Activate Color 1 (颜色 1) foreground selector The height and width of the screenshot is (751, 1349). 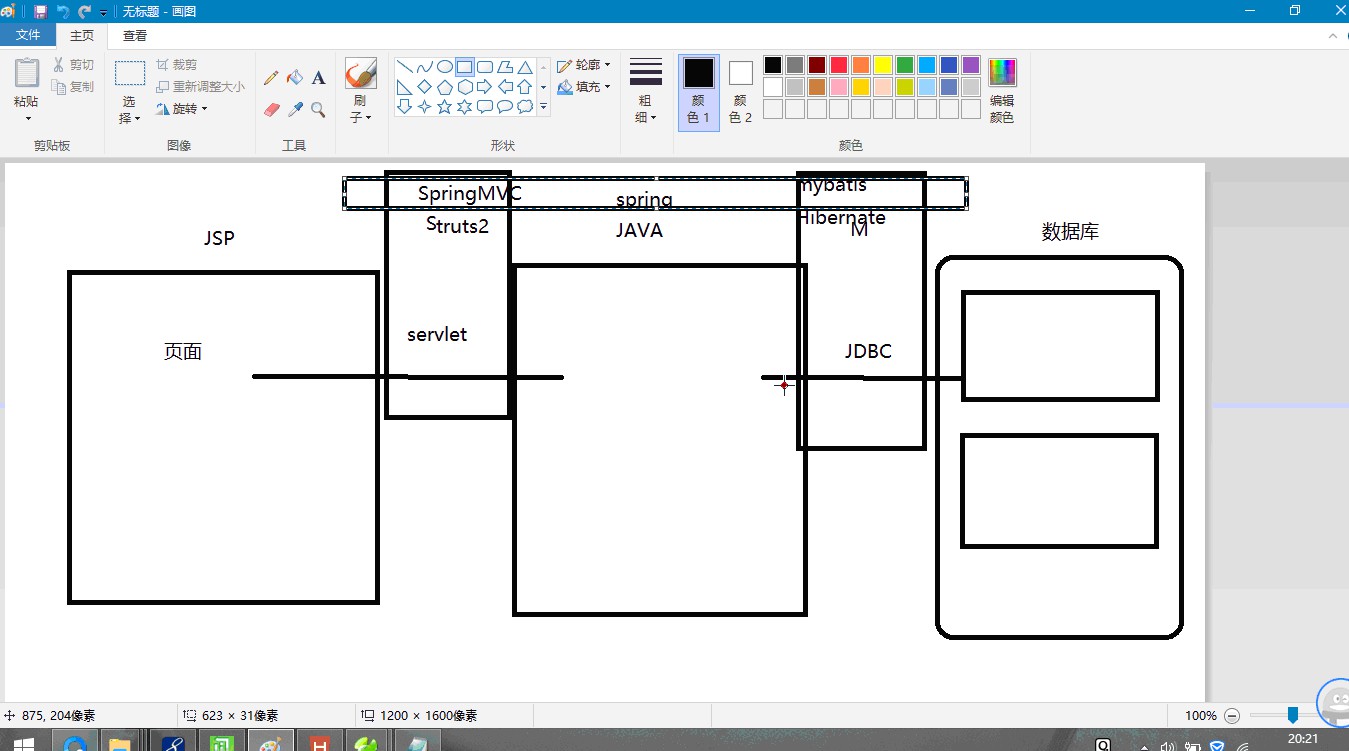[699, 92]
